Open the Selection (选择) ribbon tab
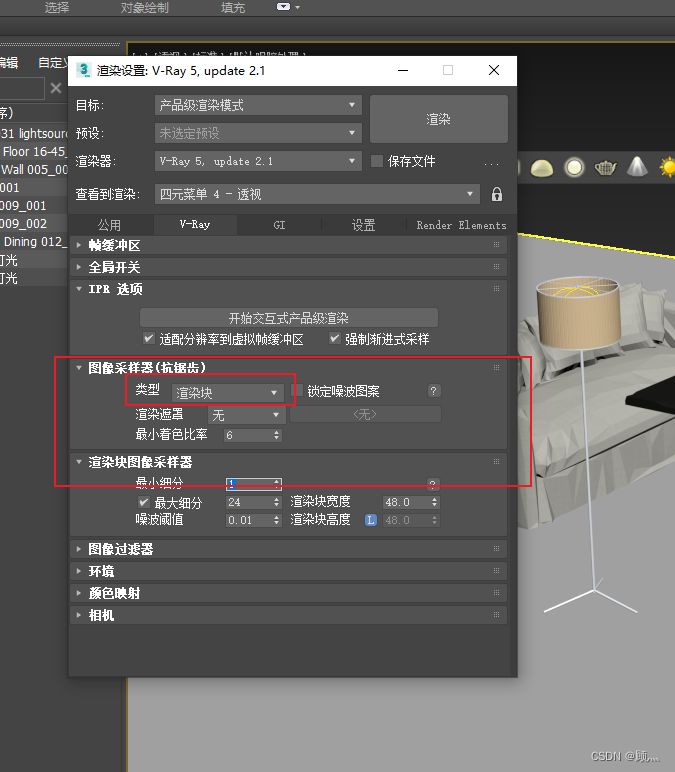The image size is (675, 772). pyautogui.click(x=57, y=7)
